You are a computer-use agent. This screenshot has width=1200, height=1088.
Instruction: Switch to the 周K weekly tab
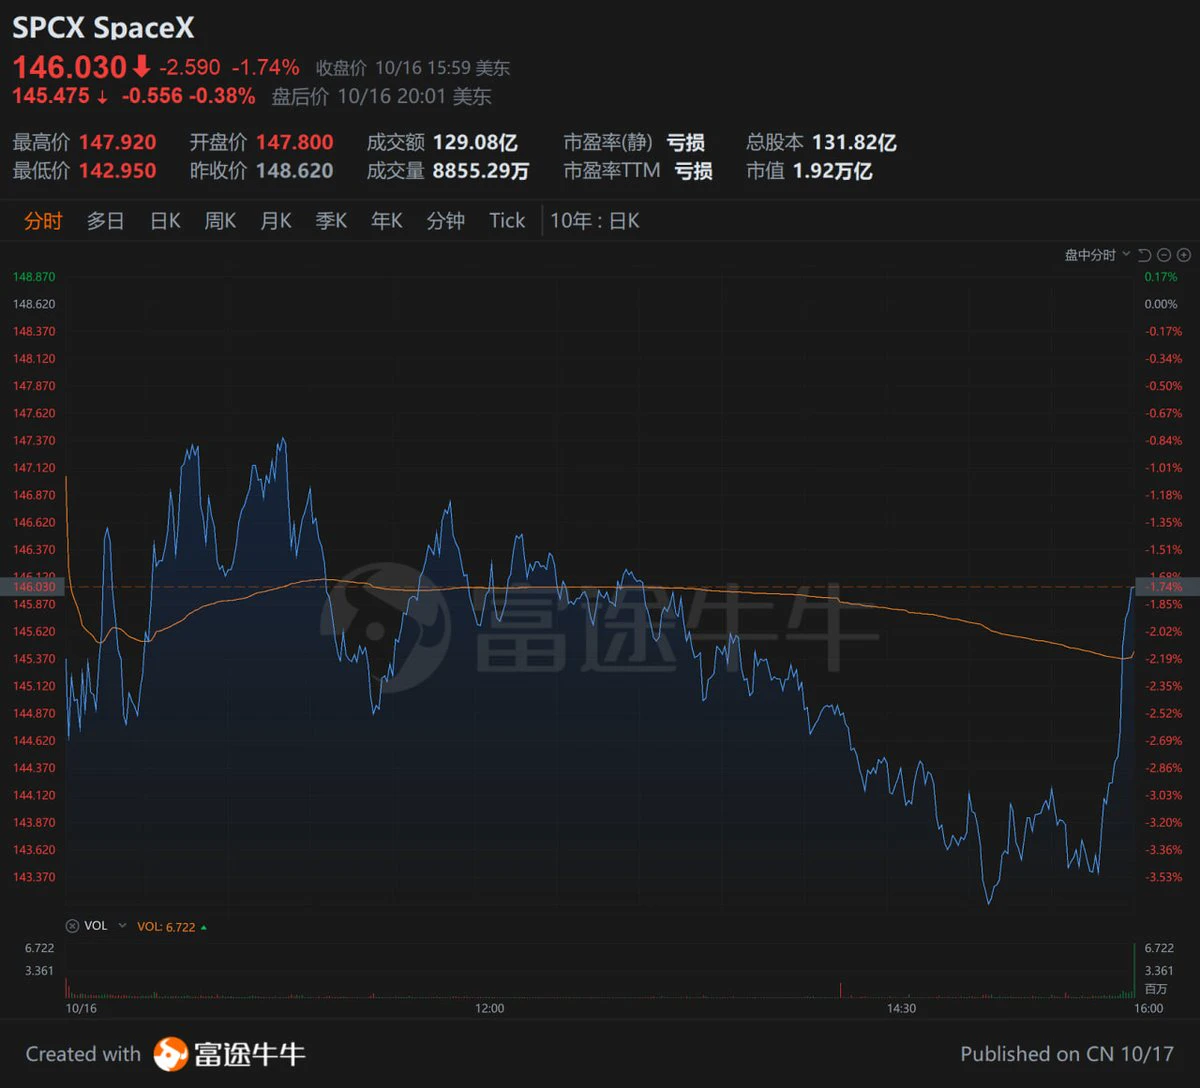coord(220,221)
